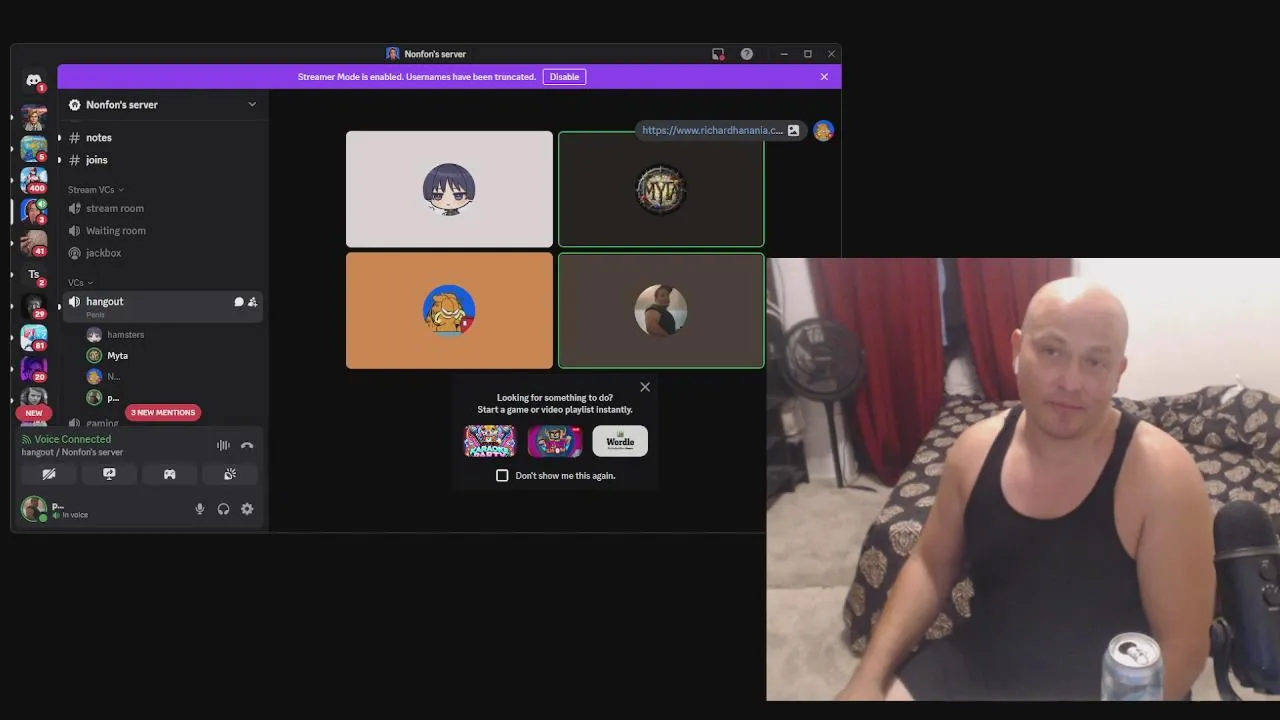Dismiss the Streamer Mode banner
The height and width of the screenshot is (720, 1280).
click(x=824, y=77)
